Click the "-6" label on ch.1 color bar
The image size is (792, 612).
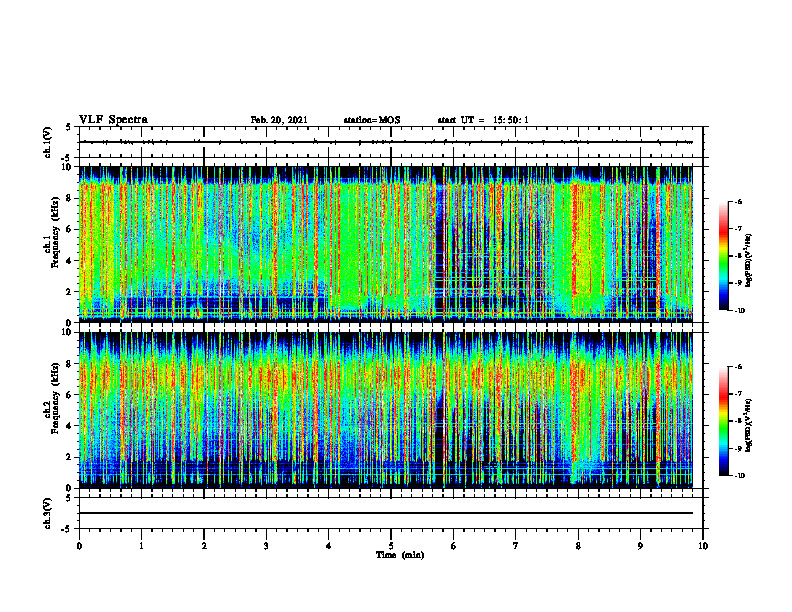[738, 201]
